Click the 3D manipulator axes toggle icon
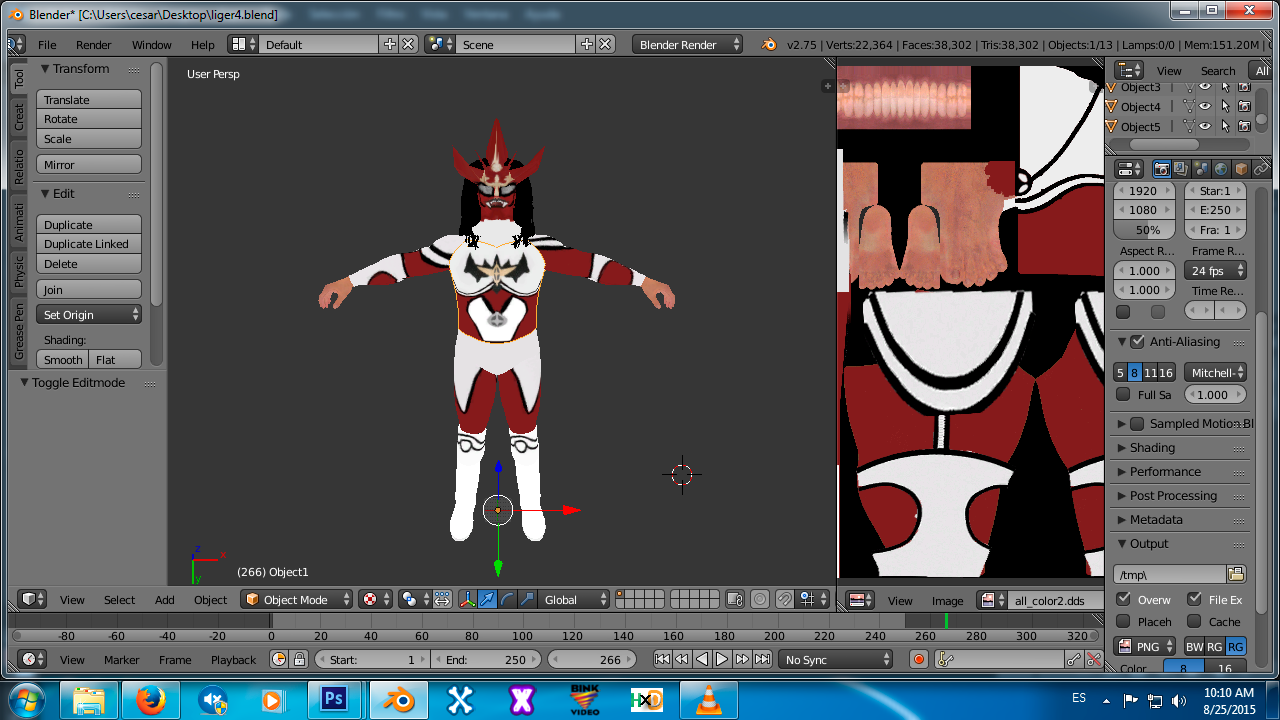 pos(467,600)
